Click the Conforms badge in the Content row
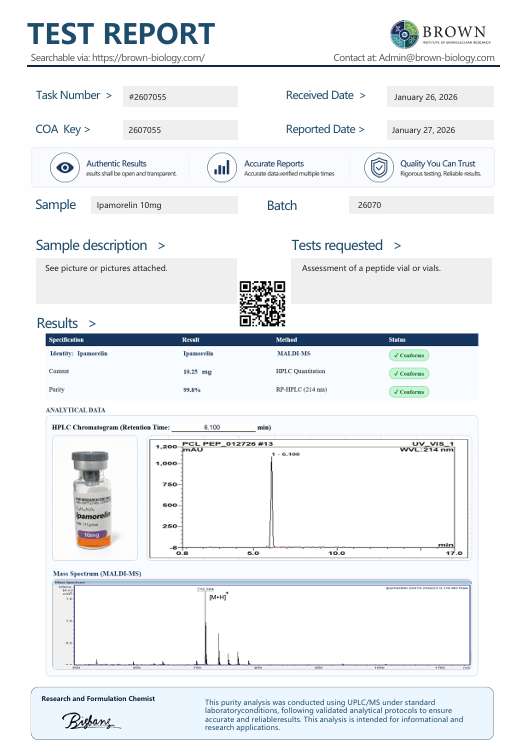Screen dimensions: 524x743 click(x=409, y=373)
